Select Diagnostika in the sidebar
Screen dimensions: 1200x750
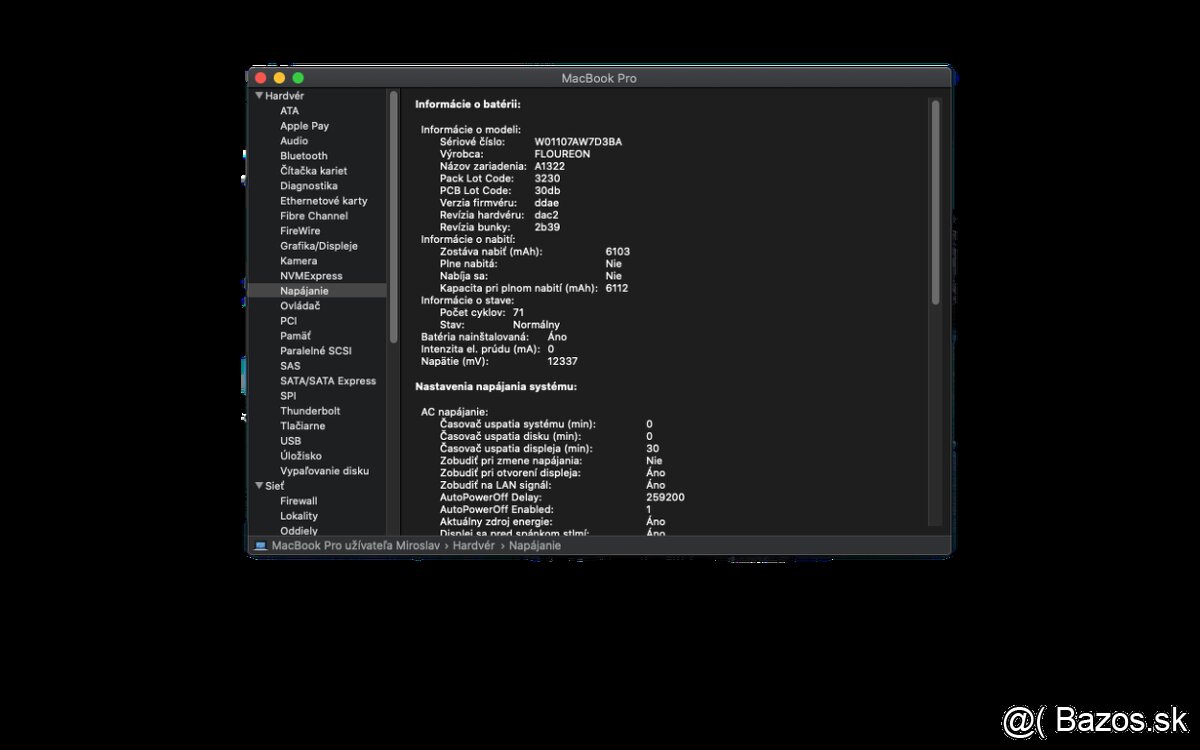tap(308, 185)
